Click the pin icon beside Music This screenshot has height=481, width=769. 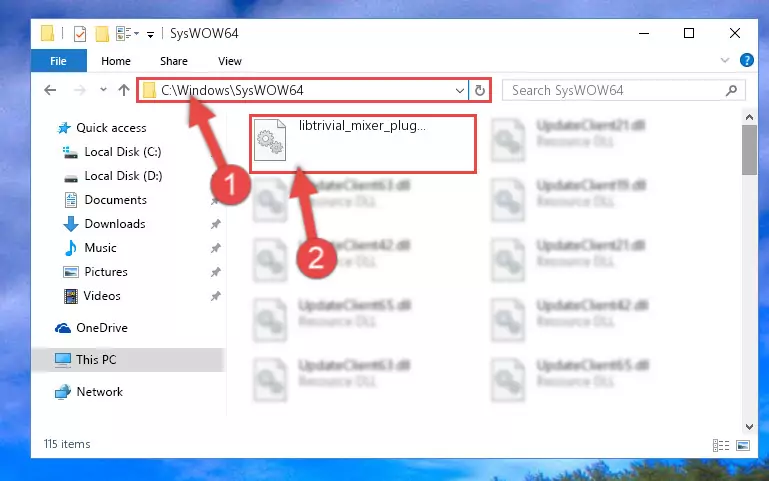point(215,248)
